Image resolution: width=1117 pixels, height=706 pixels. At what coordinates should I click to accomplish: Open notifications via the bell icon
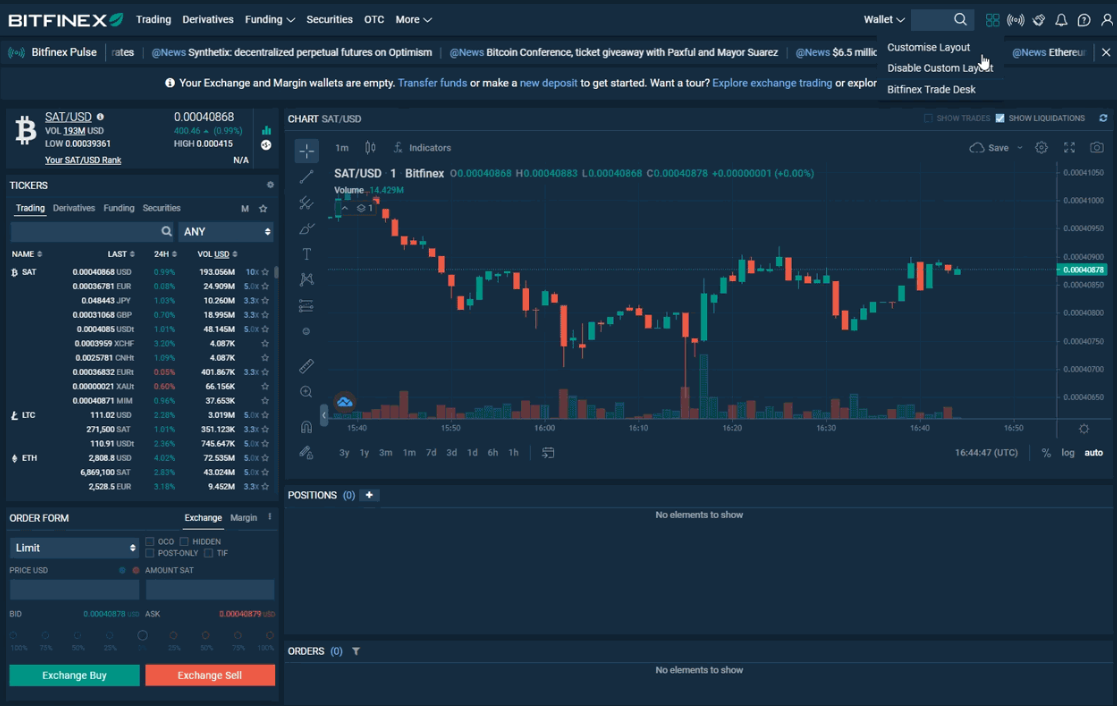click(x=1061, y=19)
